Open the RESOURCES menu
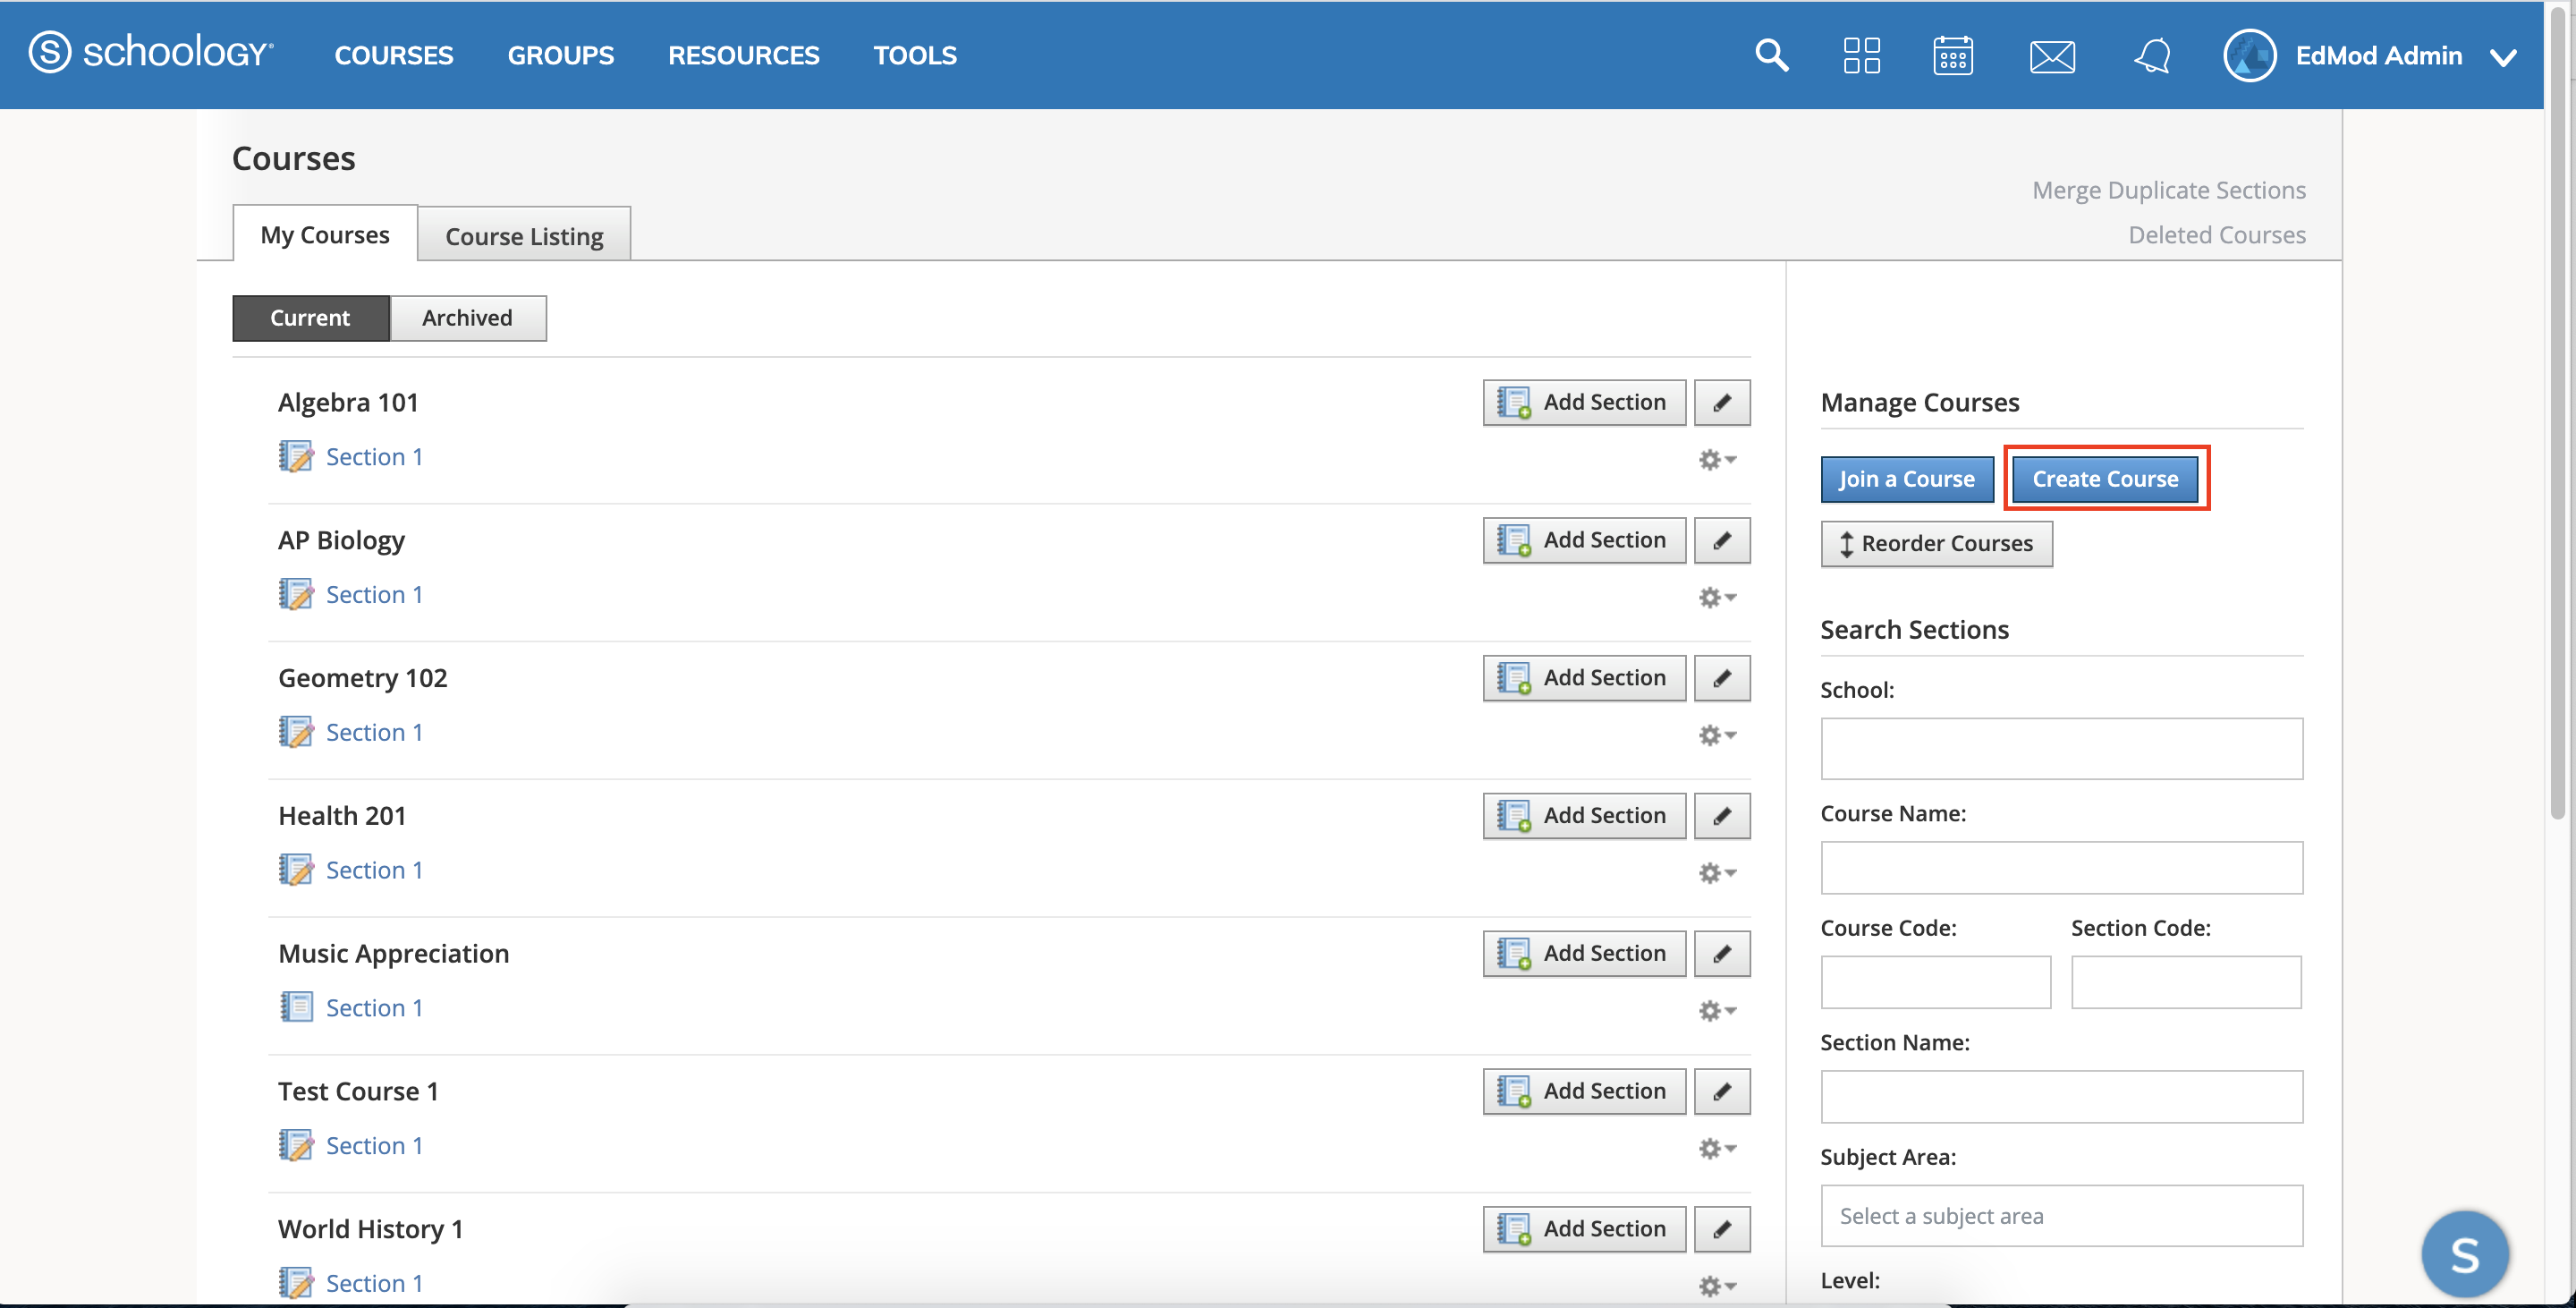This screenshot has width=2576, height=1308. point(743,55)
